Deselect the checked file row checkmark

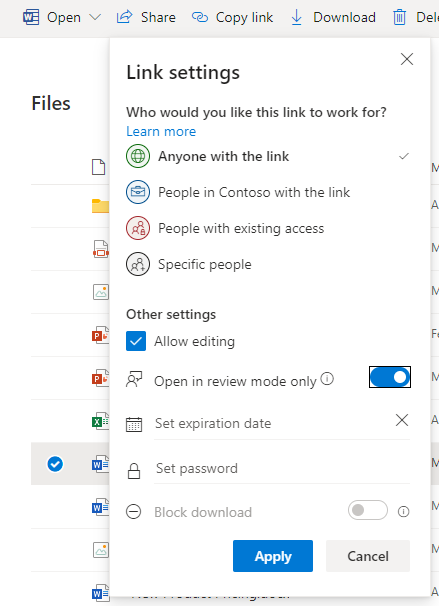55,464
